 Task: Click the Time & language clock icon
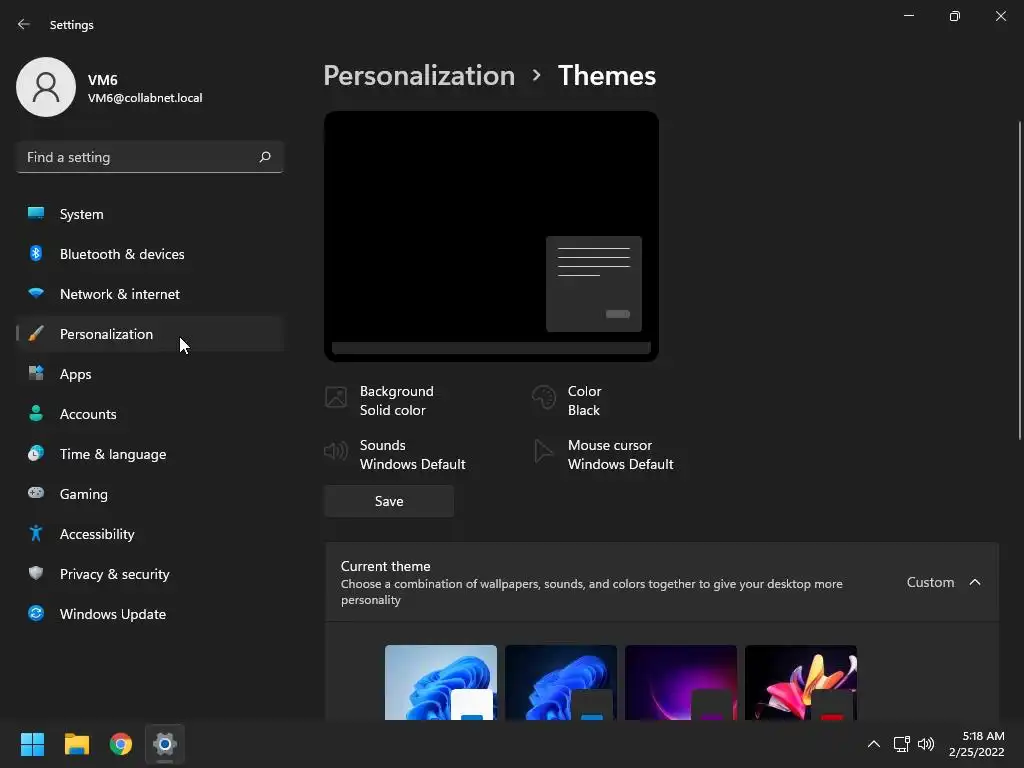(36, 453)
